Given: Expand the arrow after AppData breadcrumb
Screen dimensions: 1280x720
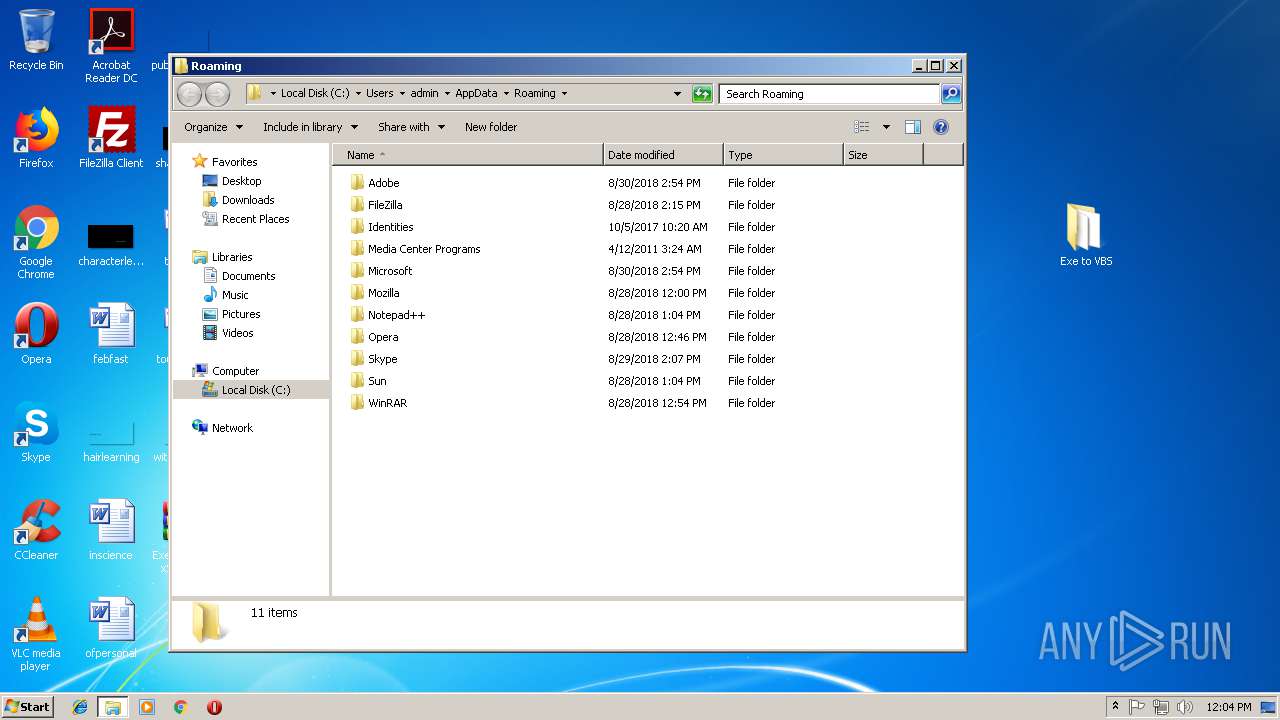Looking at the screenshot, I should click(506, 94).
